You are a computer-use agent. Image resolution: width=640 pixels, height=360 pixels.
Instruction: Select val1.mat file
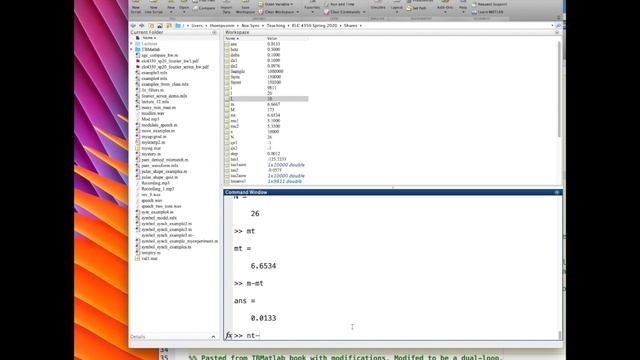click(x=149, y=258)
